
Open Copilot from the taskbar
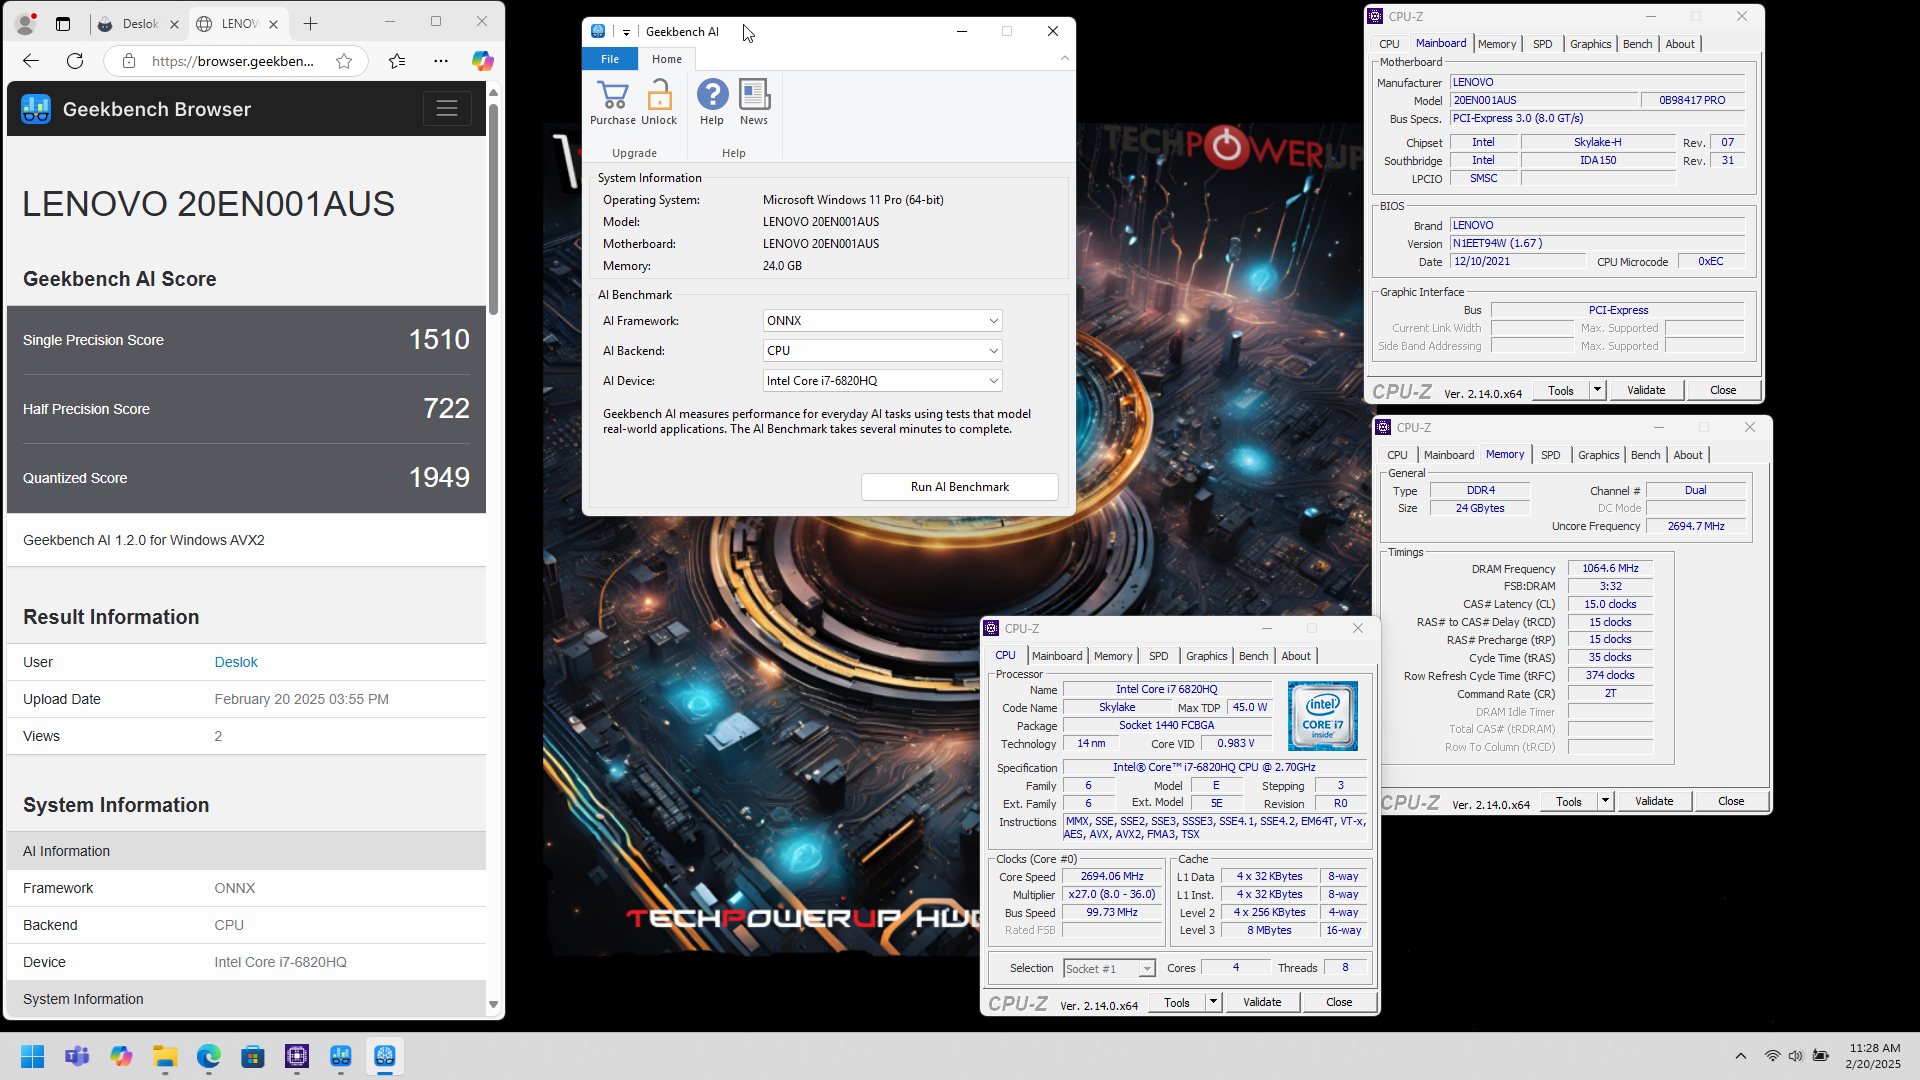pyautogui.click(x=121, y=1056)
